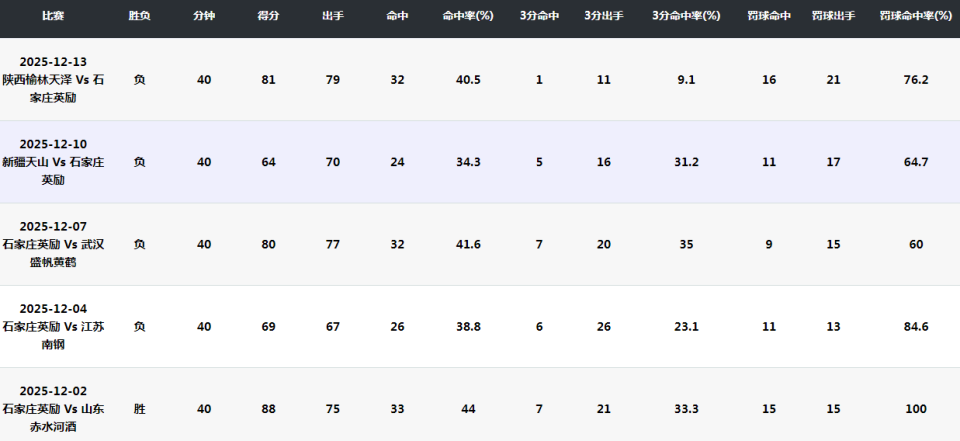Select the 2025-12-07 武汉盛帆黄鹤 match
This screenshot has height=441, width=960.
pyautogui.click(x=53, y=244)
